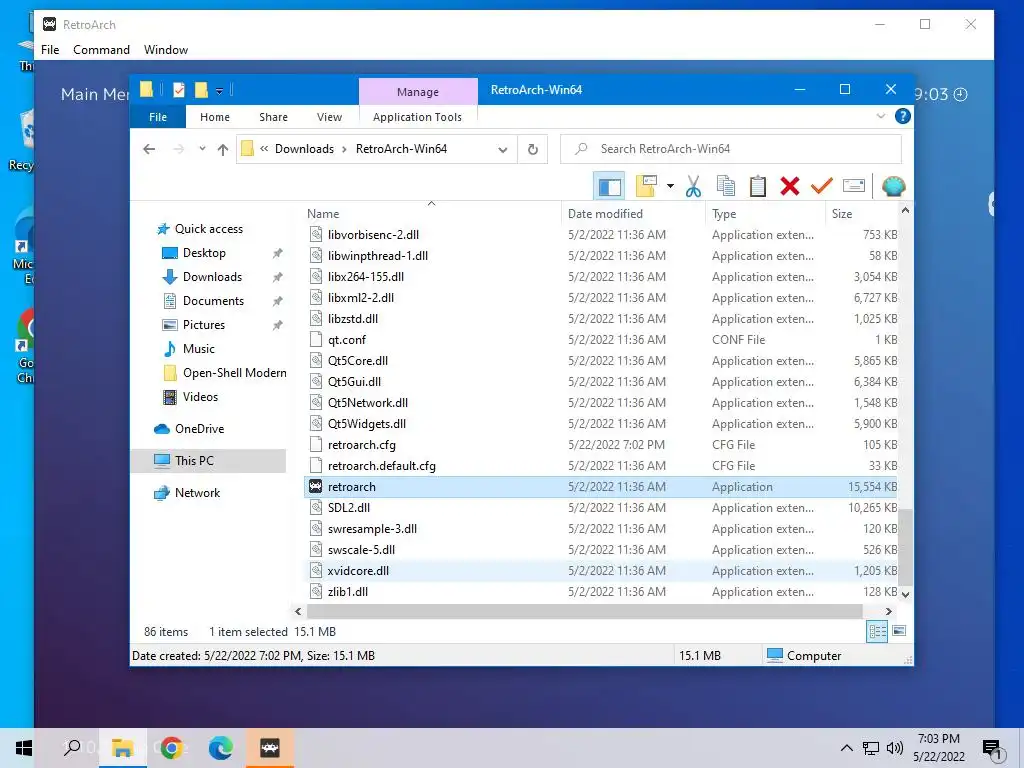1024x768 pixels.
Task: Select the qt.conf file
Action: [601, 340]
